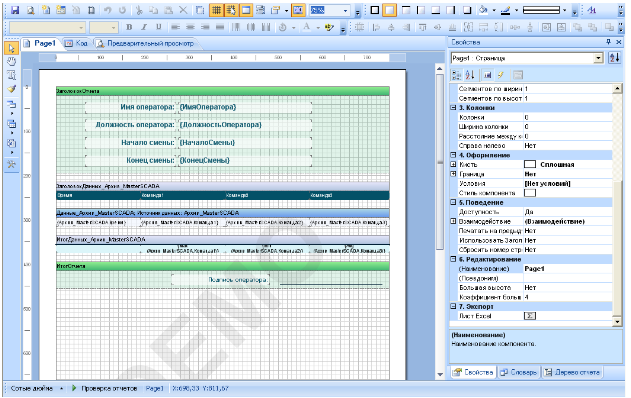Select the ИтогОтчета band header
The width and height of the screenshot is (631, 398).
click(x=223, y=266)
